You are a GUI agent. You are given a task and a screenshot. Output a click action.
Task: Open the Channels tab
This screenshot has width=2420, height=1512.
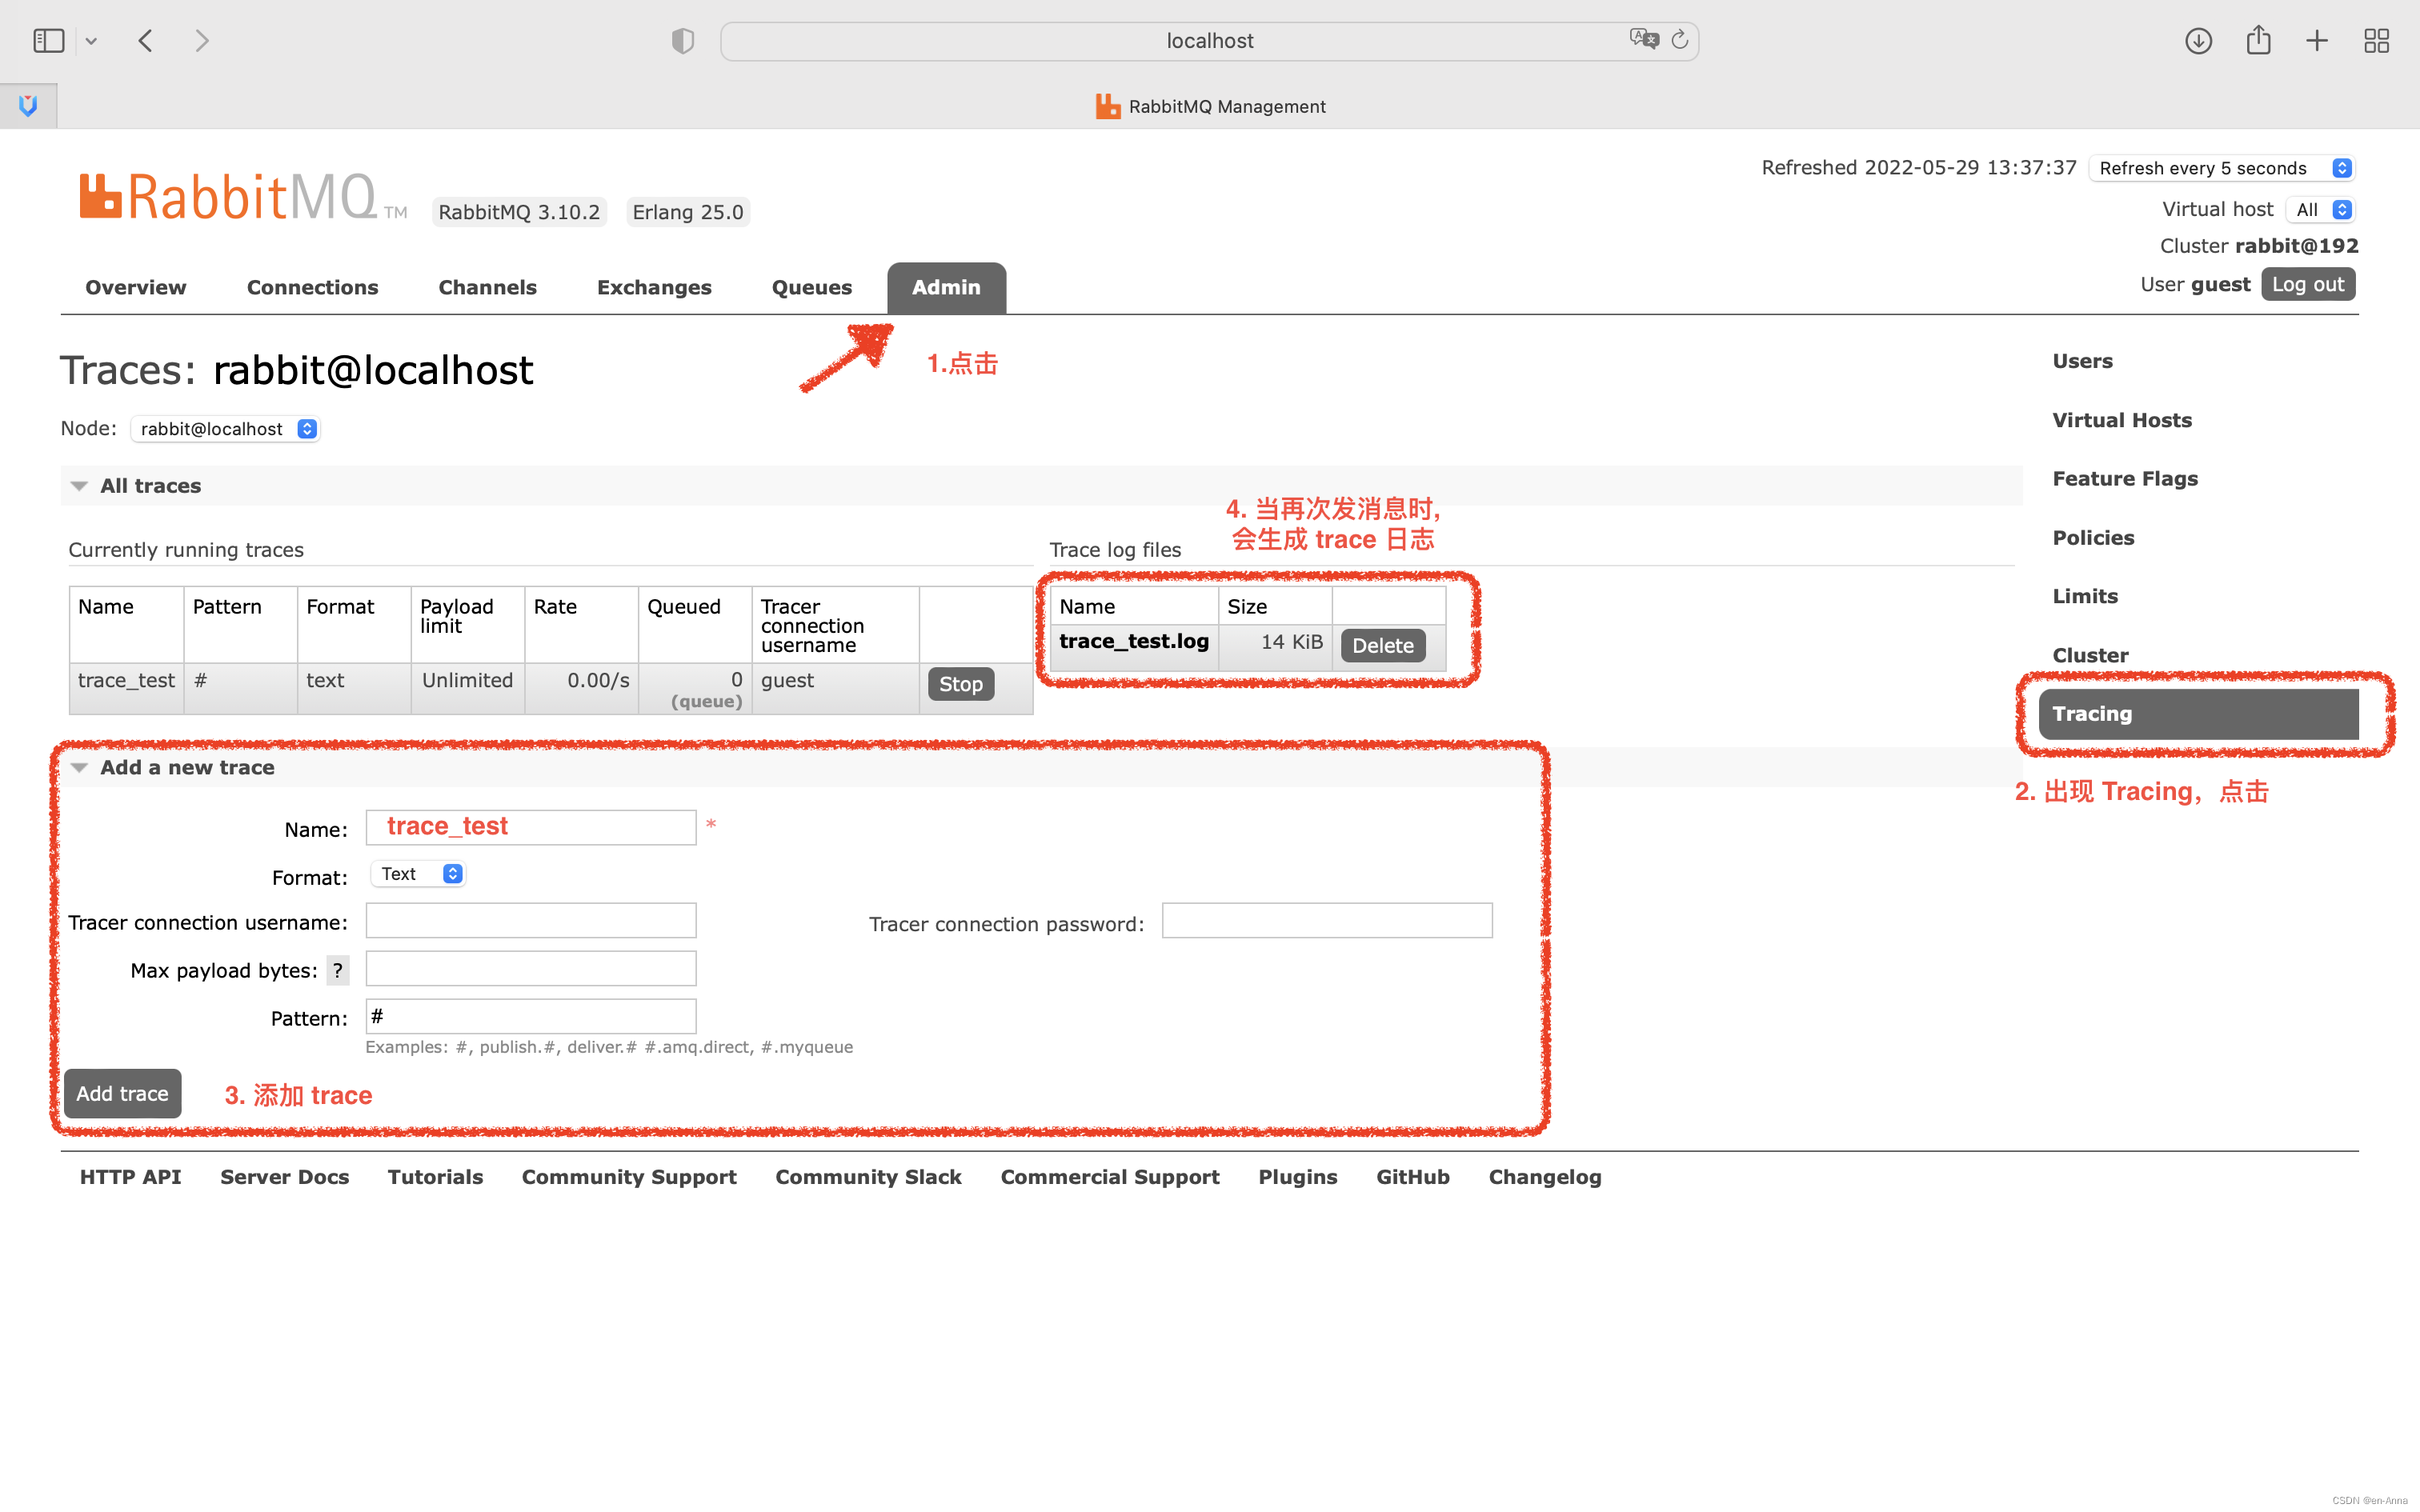(x=487, y=288)
